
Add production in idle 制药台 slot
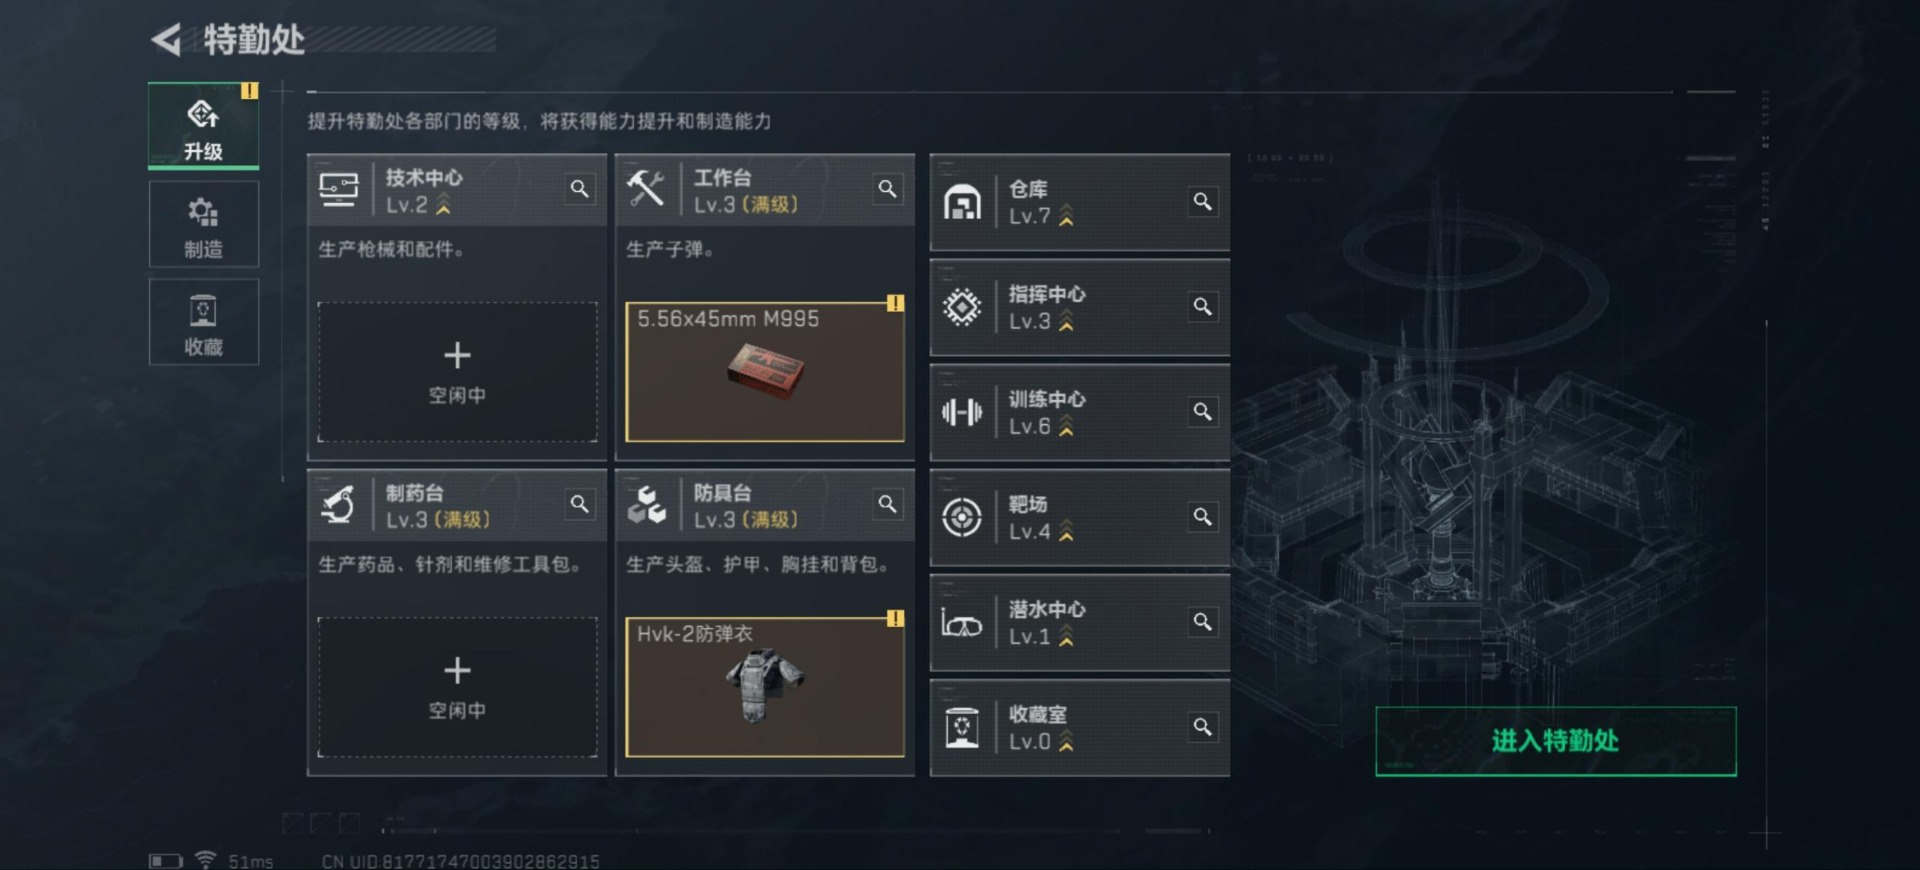(x=457, y=687)
